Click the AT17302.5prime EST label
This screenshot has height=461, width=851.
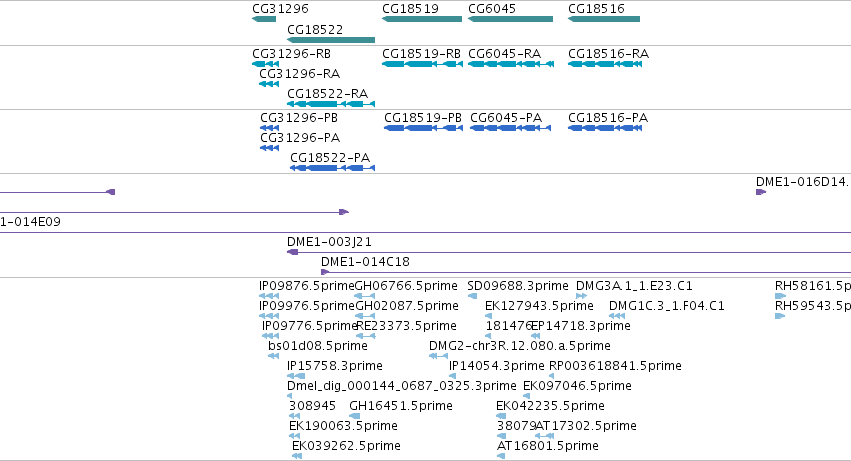(x=586, y=426)
